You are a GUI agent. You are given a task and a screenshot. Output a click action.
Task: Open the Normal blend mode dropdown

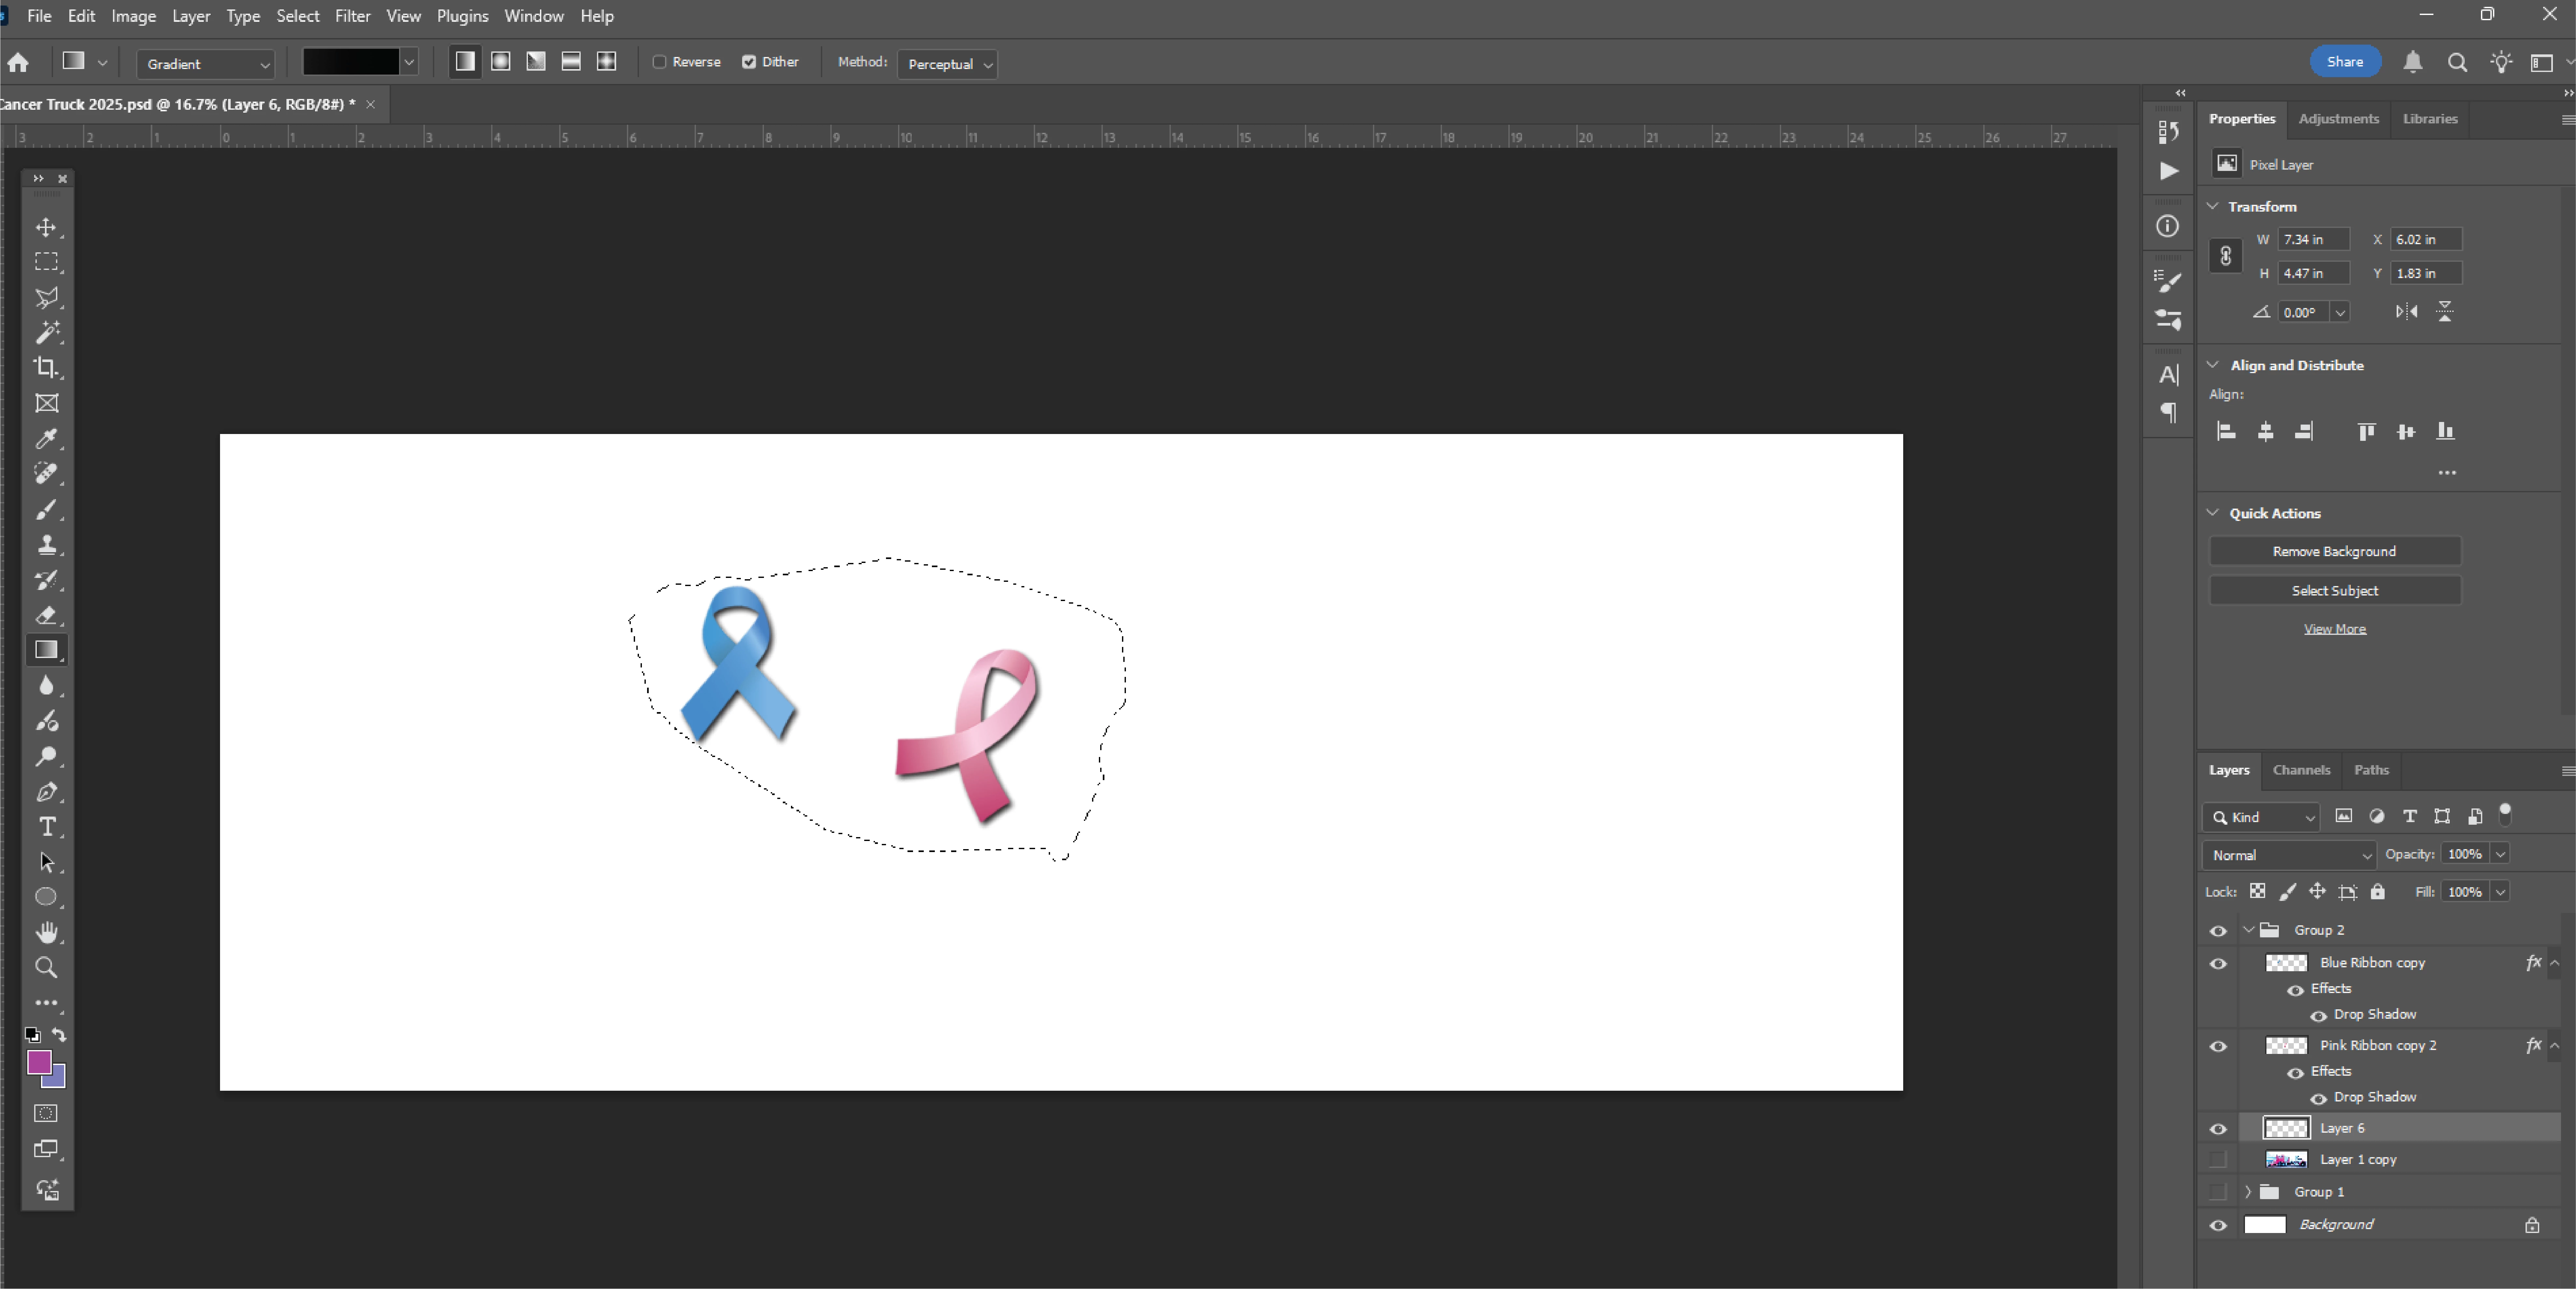[2289, 855]
